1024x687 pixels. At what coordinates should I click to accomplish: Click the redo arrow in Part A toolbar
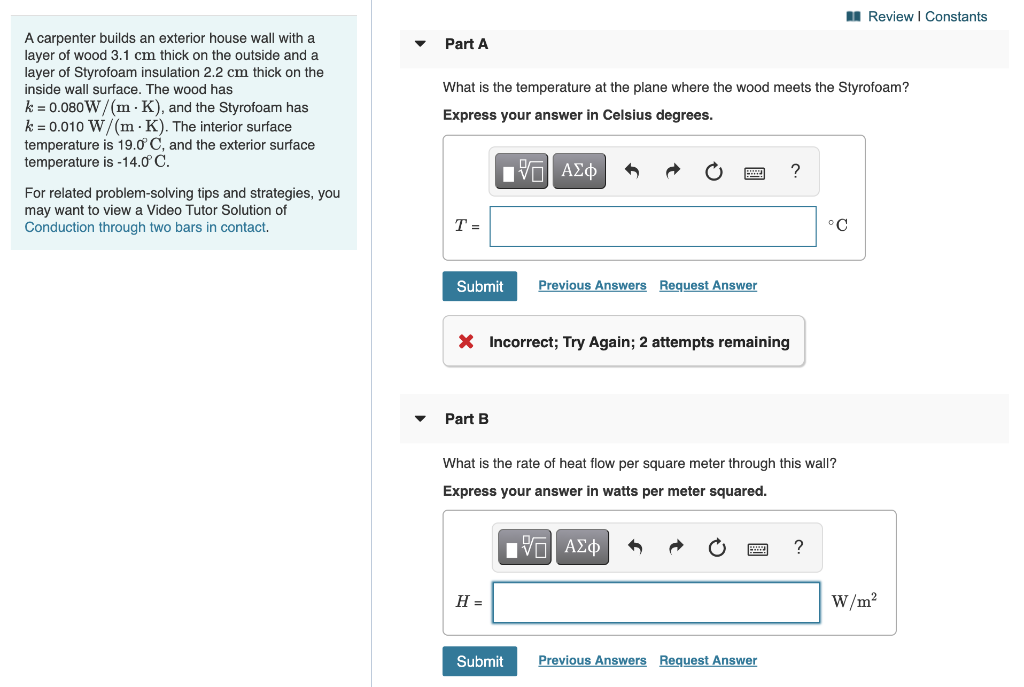tap(673, 171)
